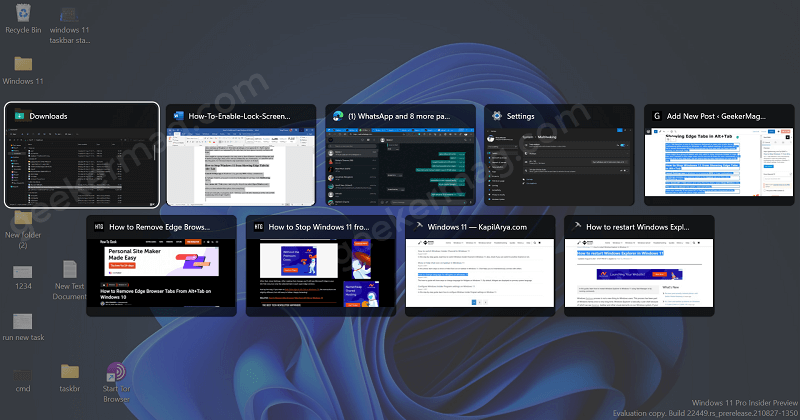This screenshot has width=800, height=420.
Task: Click the G icon on Add New Post card
Action: click(657, 116)
